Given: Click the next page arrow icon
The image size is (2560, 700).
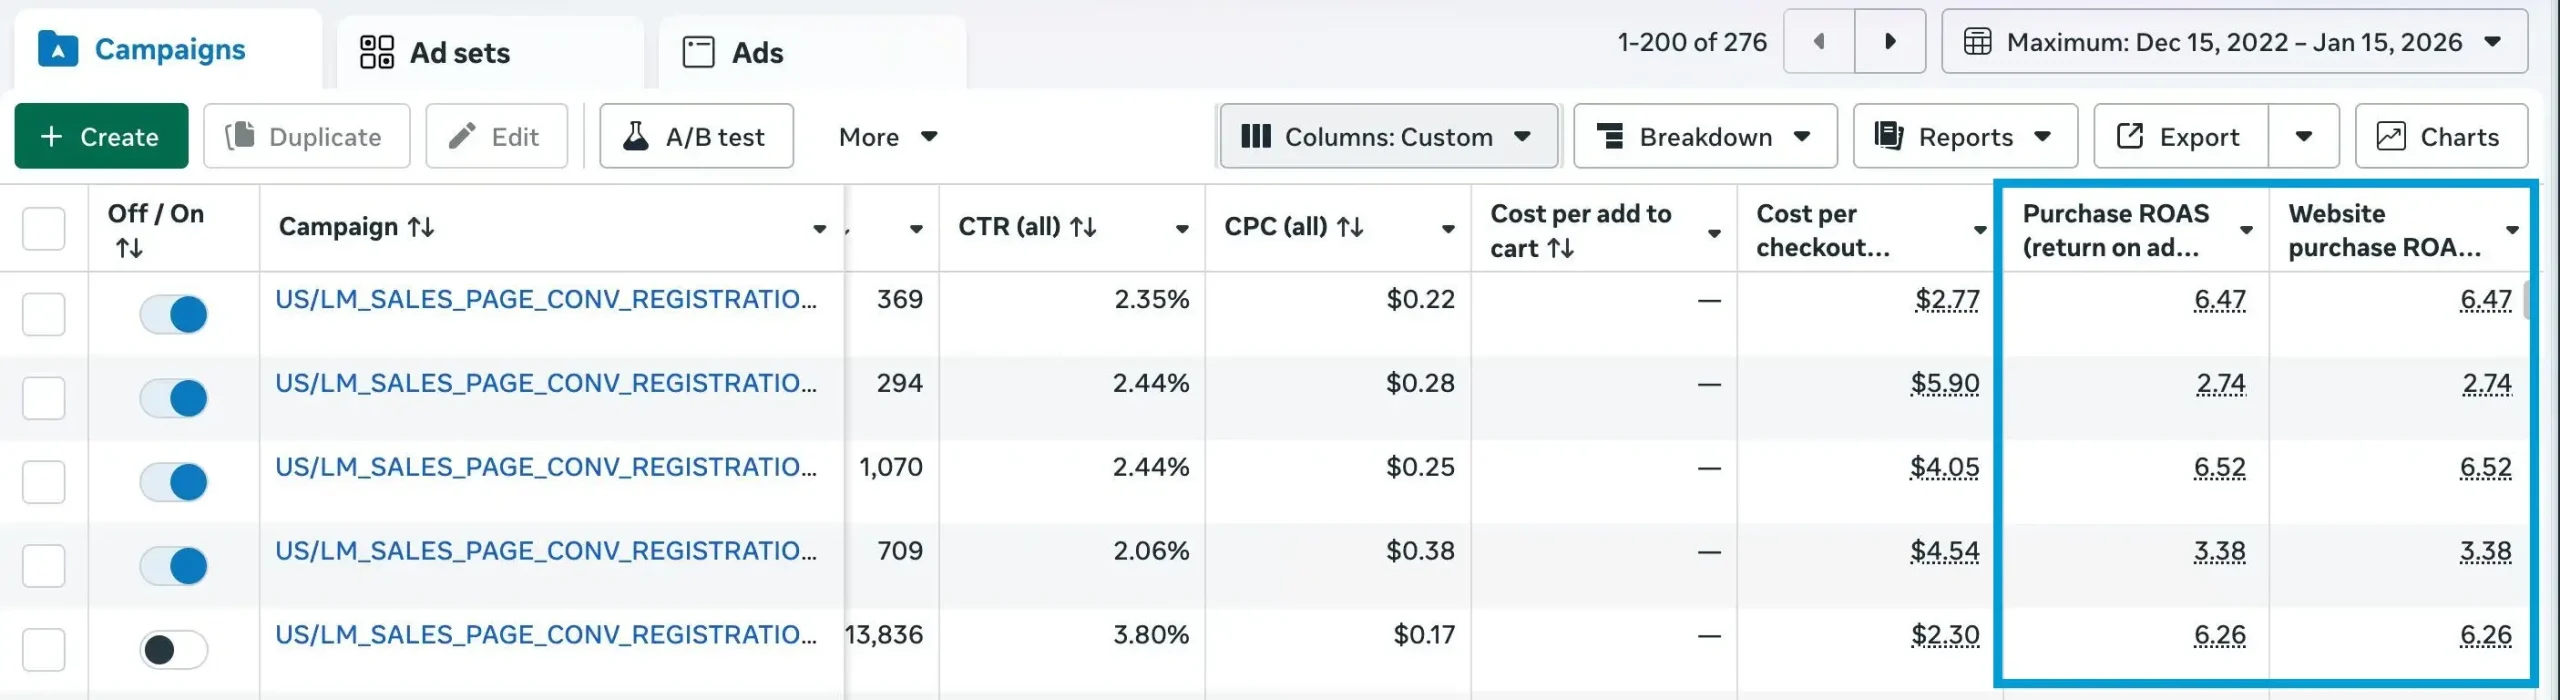Looking at the screenshot, I should (1889, 42).
